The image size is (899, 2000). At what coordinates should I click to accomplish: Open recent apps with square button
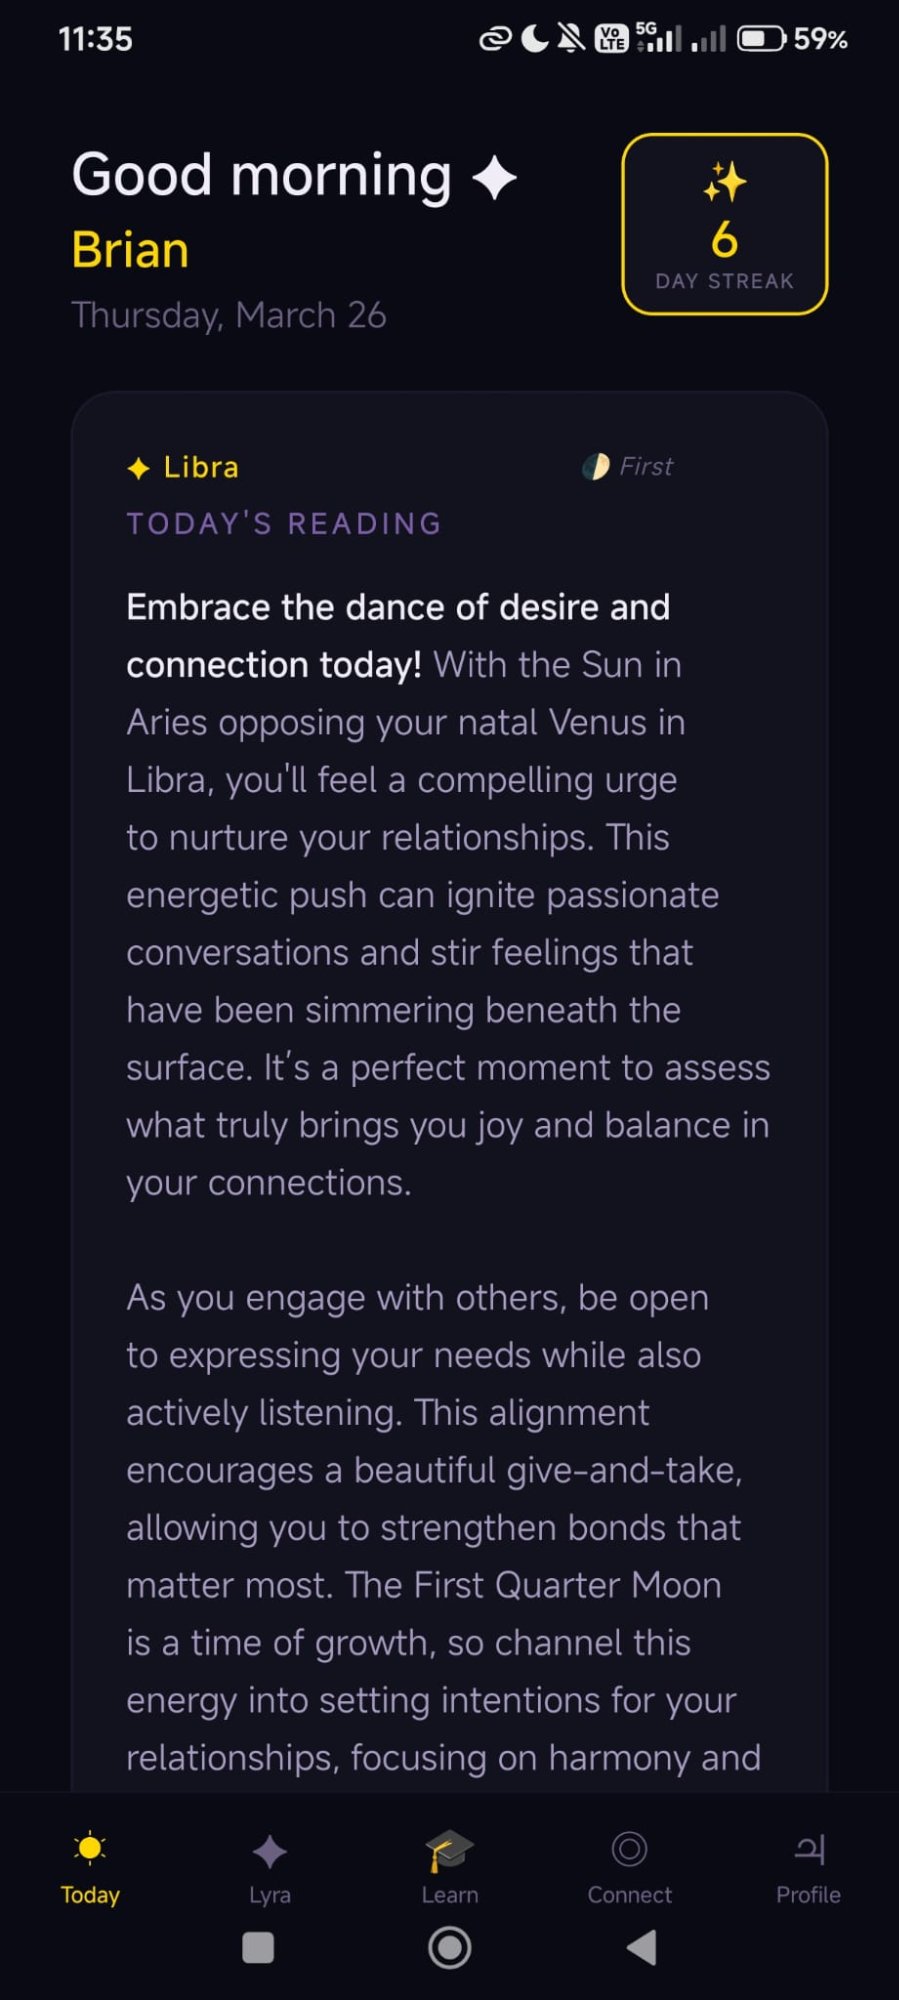click(258, 1948)
